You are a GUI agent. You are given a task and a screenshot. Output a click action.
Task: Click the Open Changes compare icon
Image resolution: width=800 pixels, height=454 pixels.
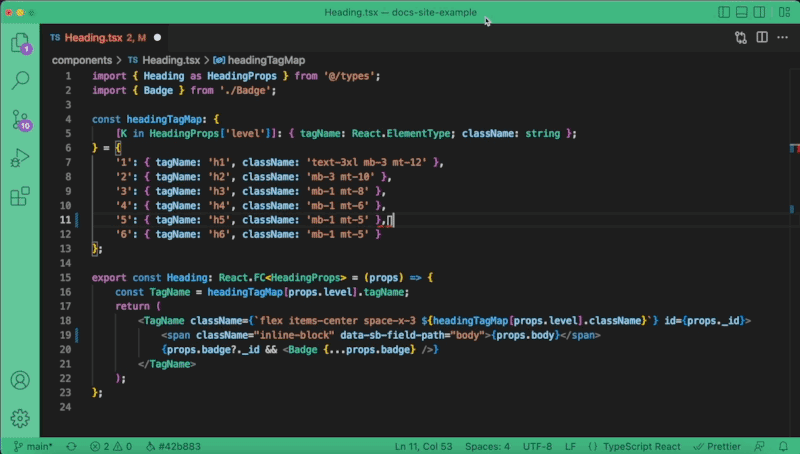pos(741,38)
